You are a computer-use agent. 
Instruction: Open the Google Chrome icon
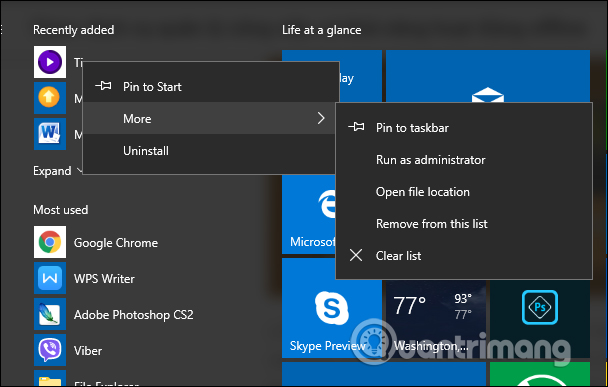pyautogui.click(x=50, y=242)
